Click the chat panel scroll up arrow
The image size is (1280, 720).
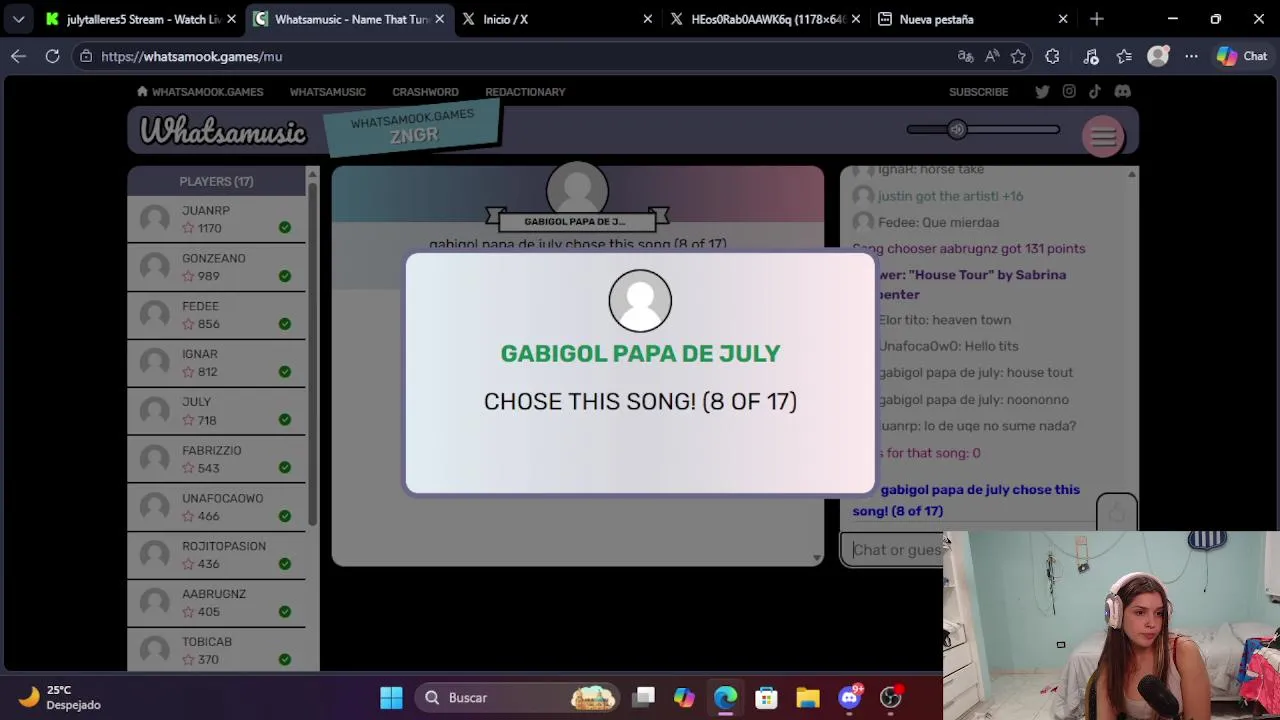pyautogui.click(x=1131, y=175)
